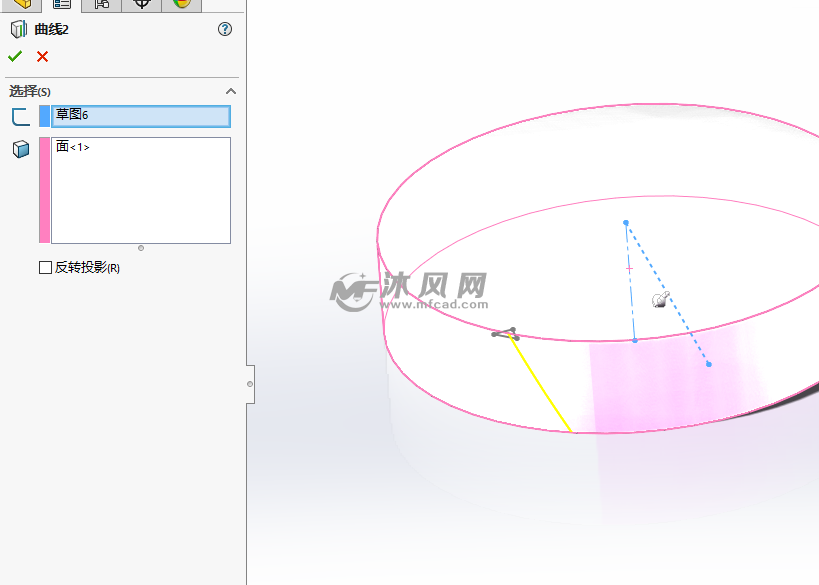This screenshot has width=819, height=585.
Task: Click the face list box resize handle
Action: pos(141,248)
